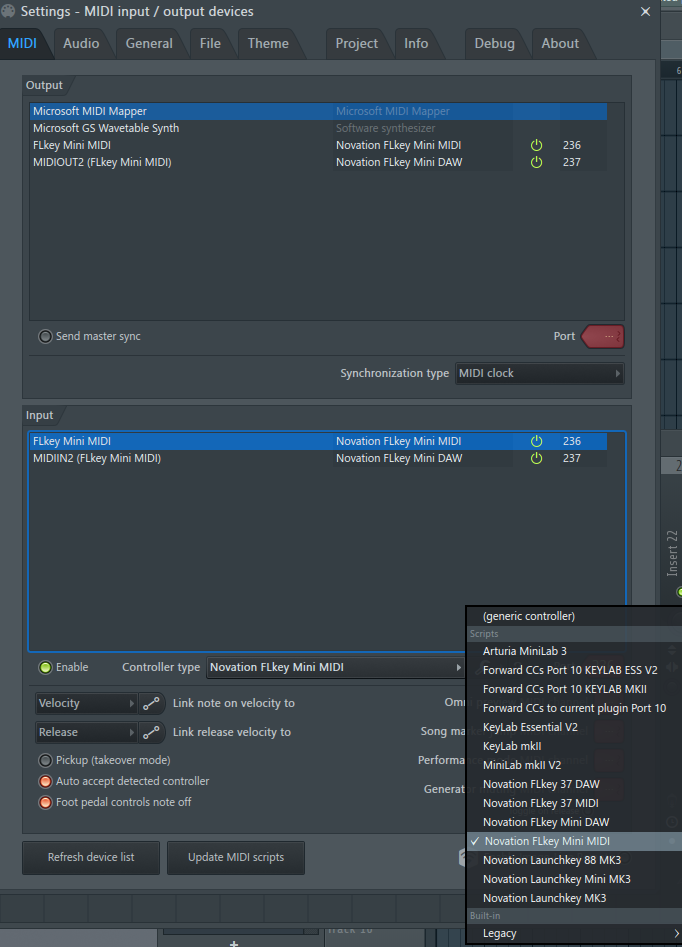Close the Settings window
This screenshot has height=947, width=682.
point(645,11)
